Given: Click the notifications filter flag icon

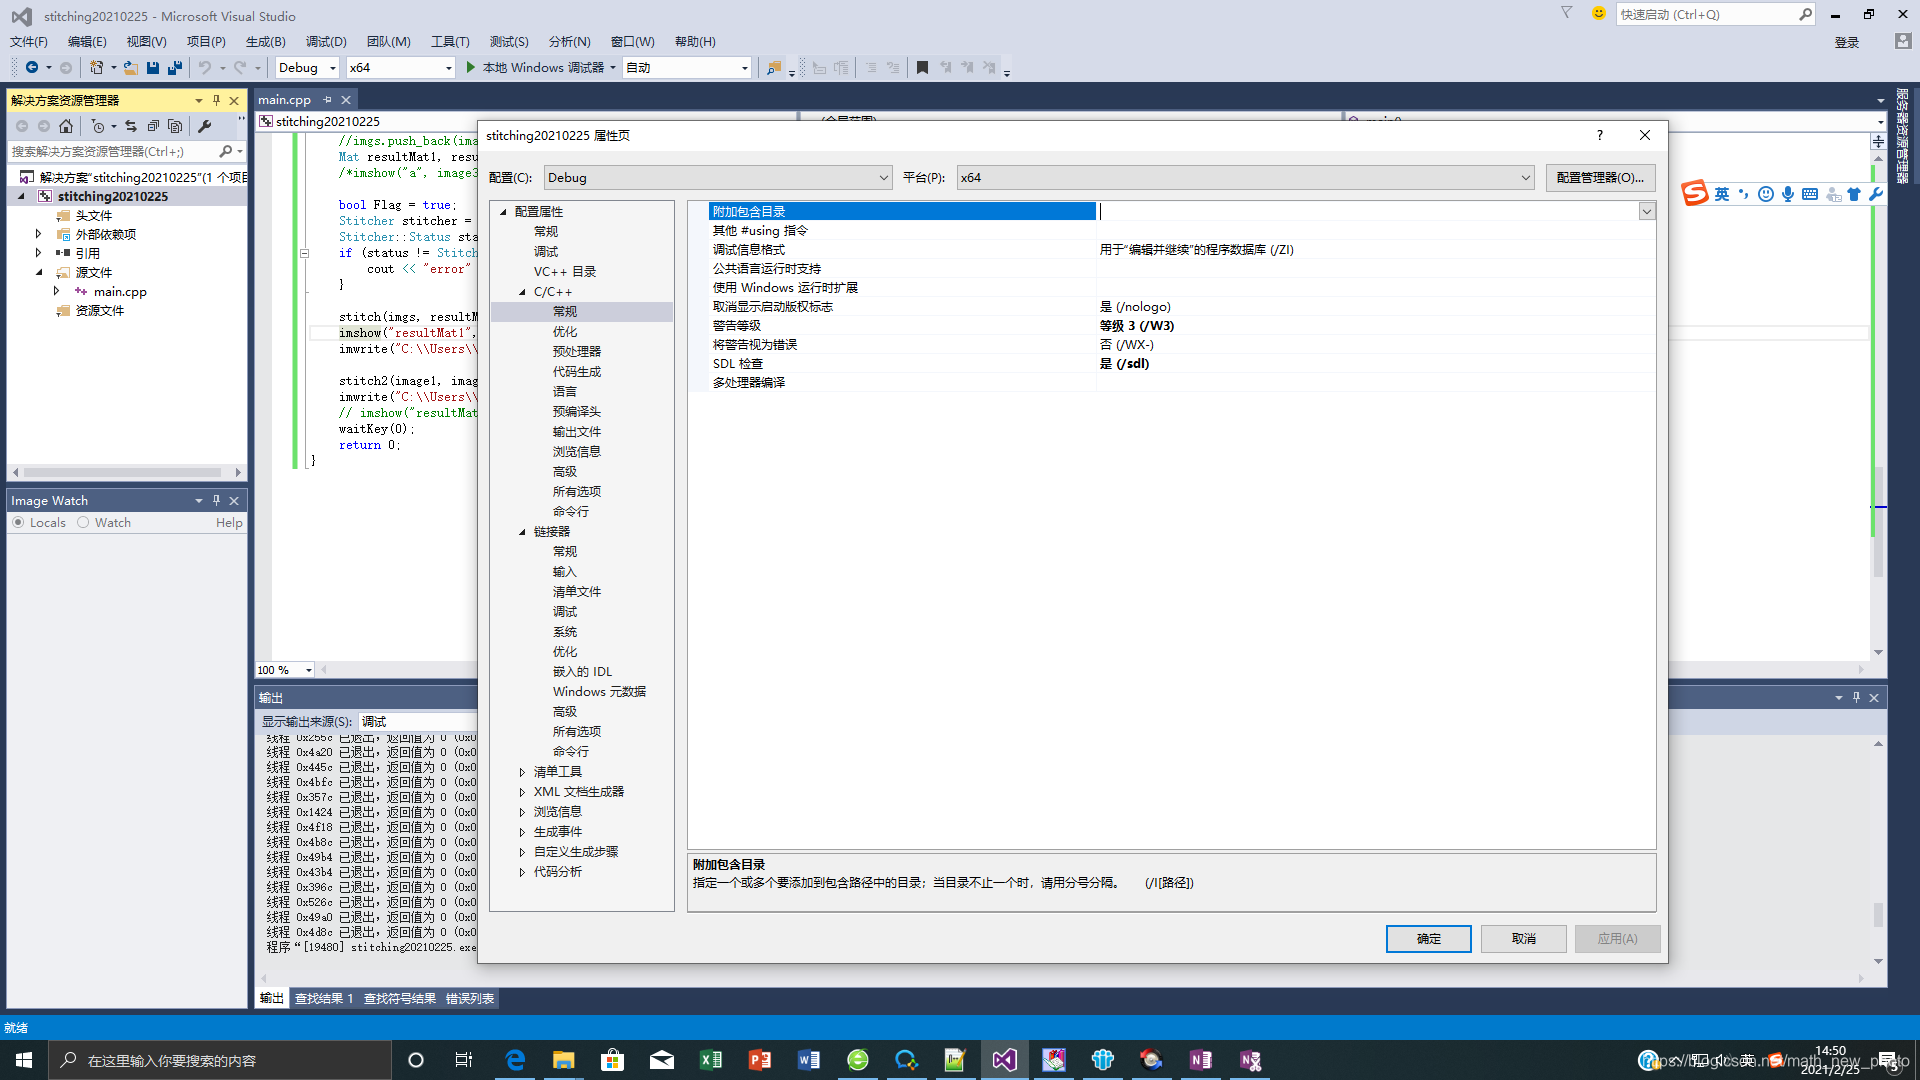Looking at the screenshot, I should pos(1567,13).
